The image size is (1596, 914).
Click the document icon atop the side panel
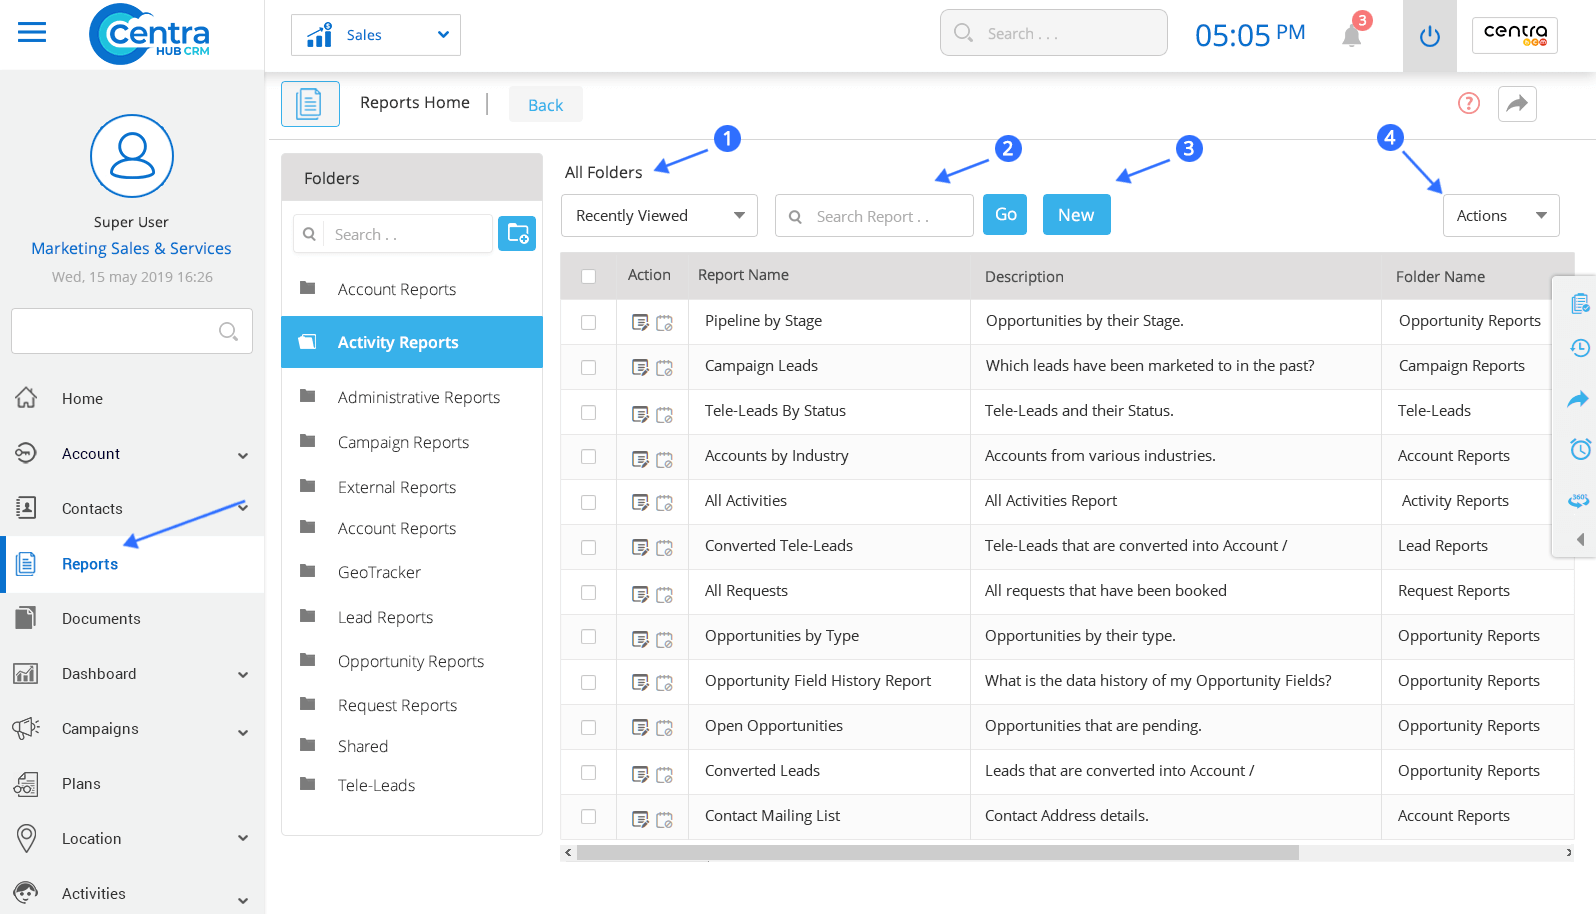point(1580,303)
